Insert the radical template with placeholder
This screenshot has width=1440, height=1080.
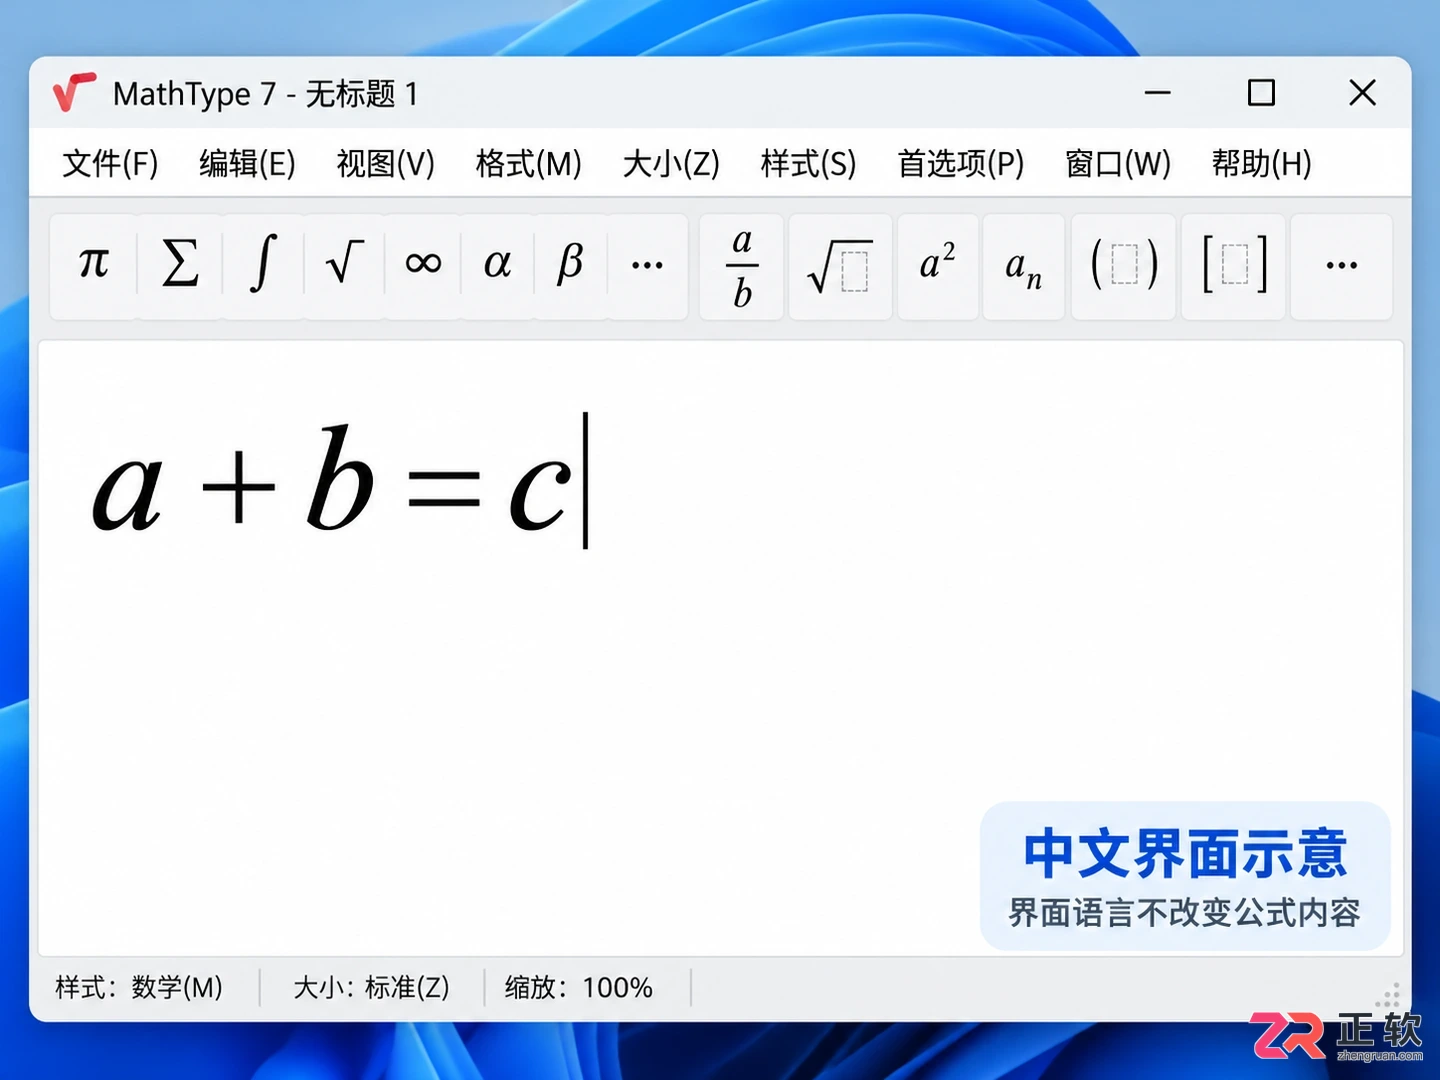840,267
